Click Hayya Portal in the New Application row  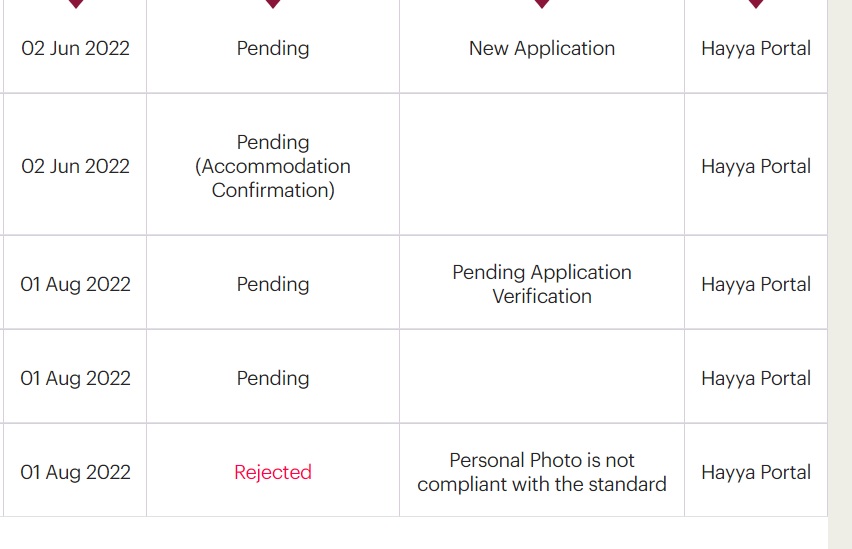756,48
